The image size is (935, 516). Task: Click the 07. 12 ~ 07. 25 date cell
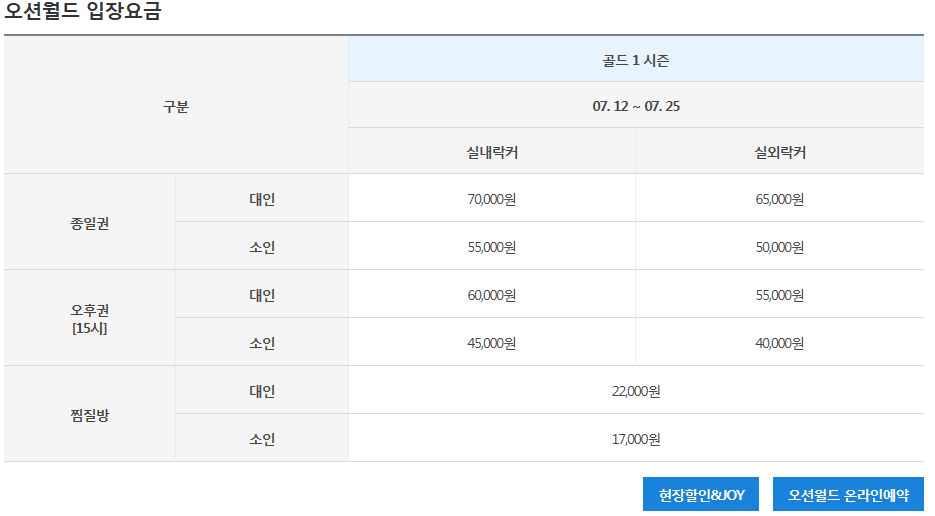(x=636, y=106)
